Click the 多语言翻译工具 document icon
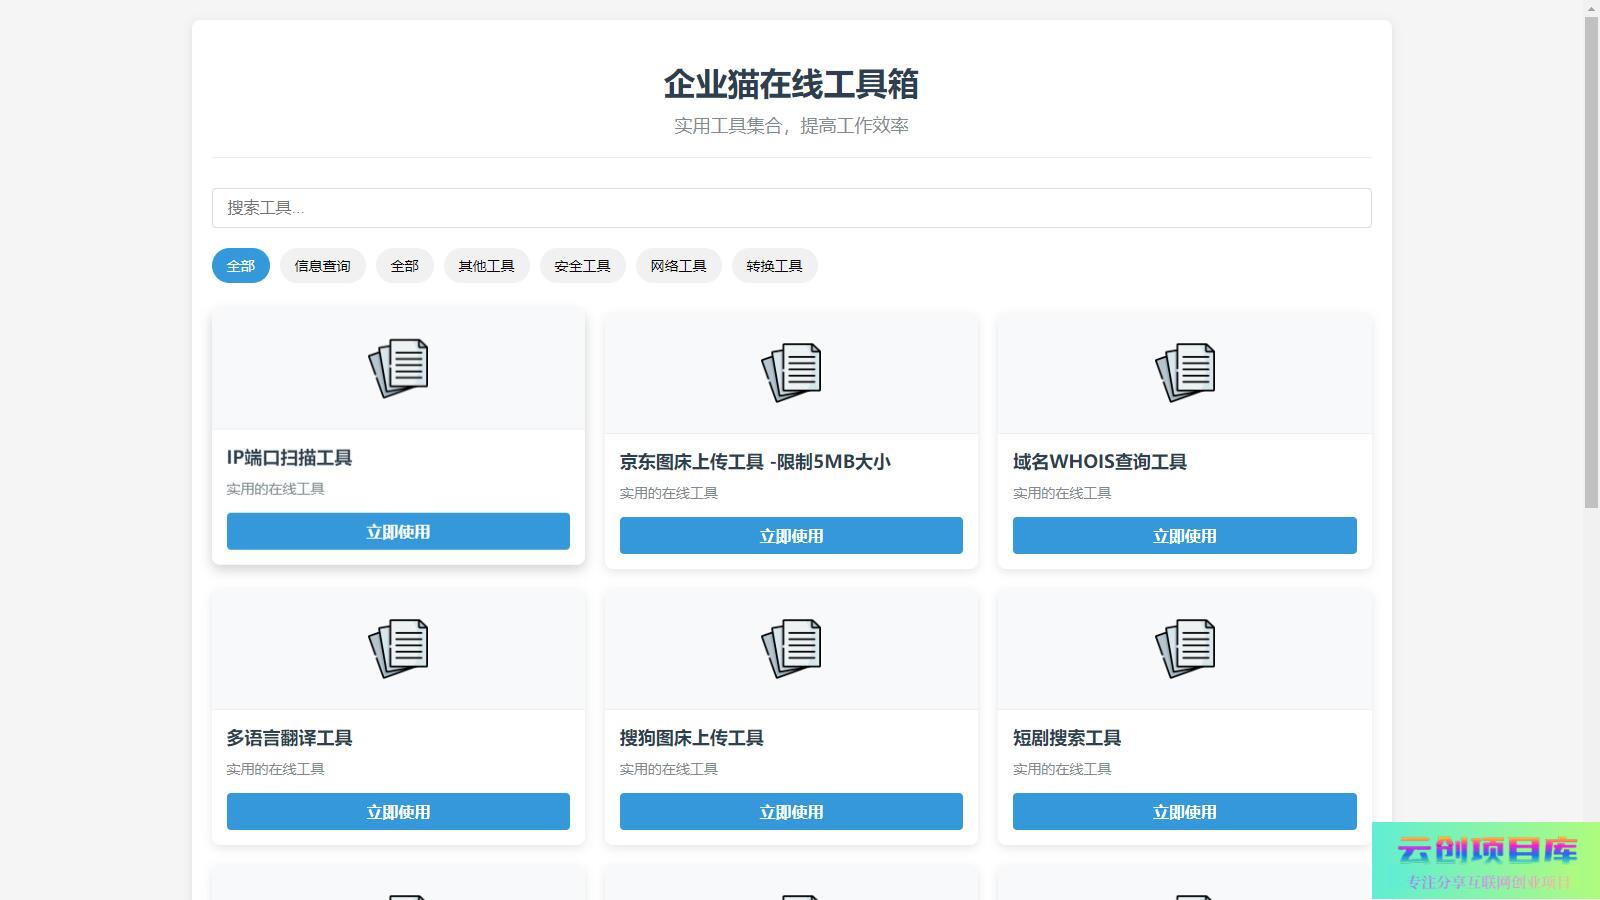 coord(398,648)
